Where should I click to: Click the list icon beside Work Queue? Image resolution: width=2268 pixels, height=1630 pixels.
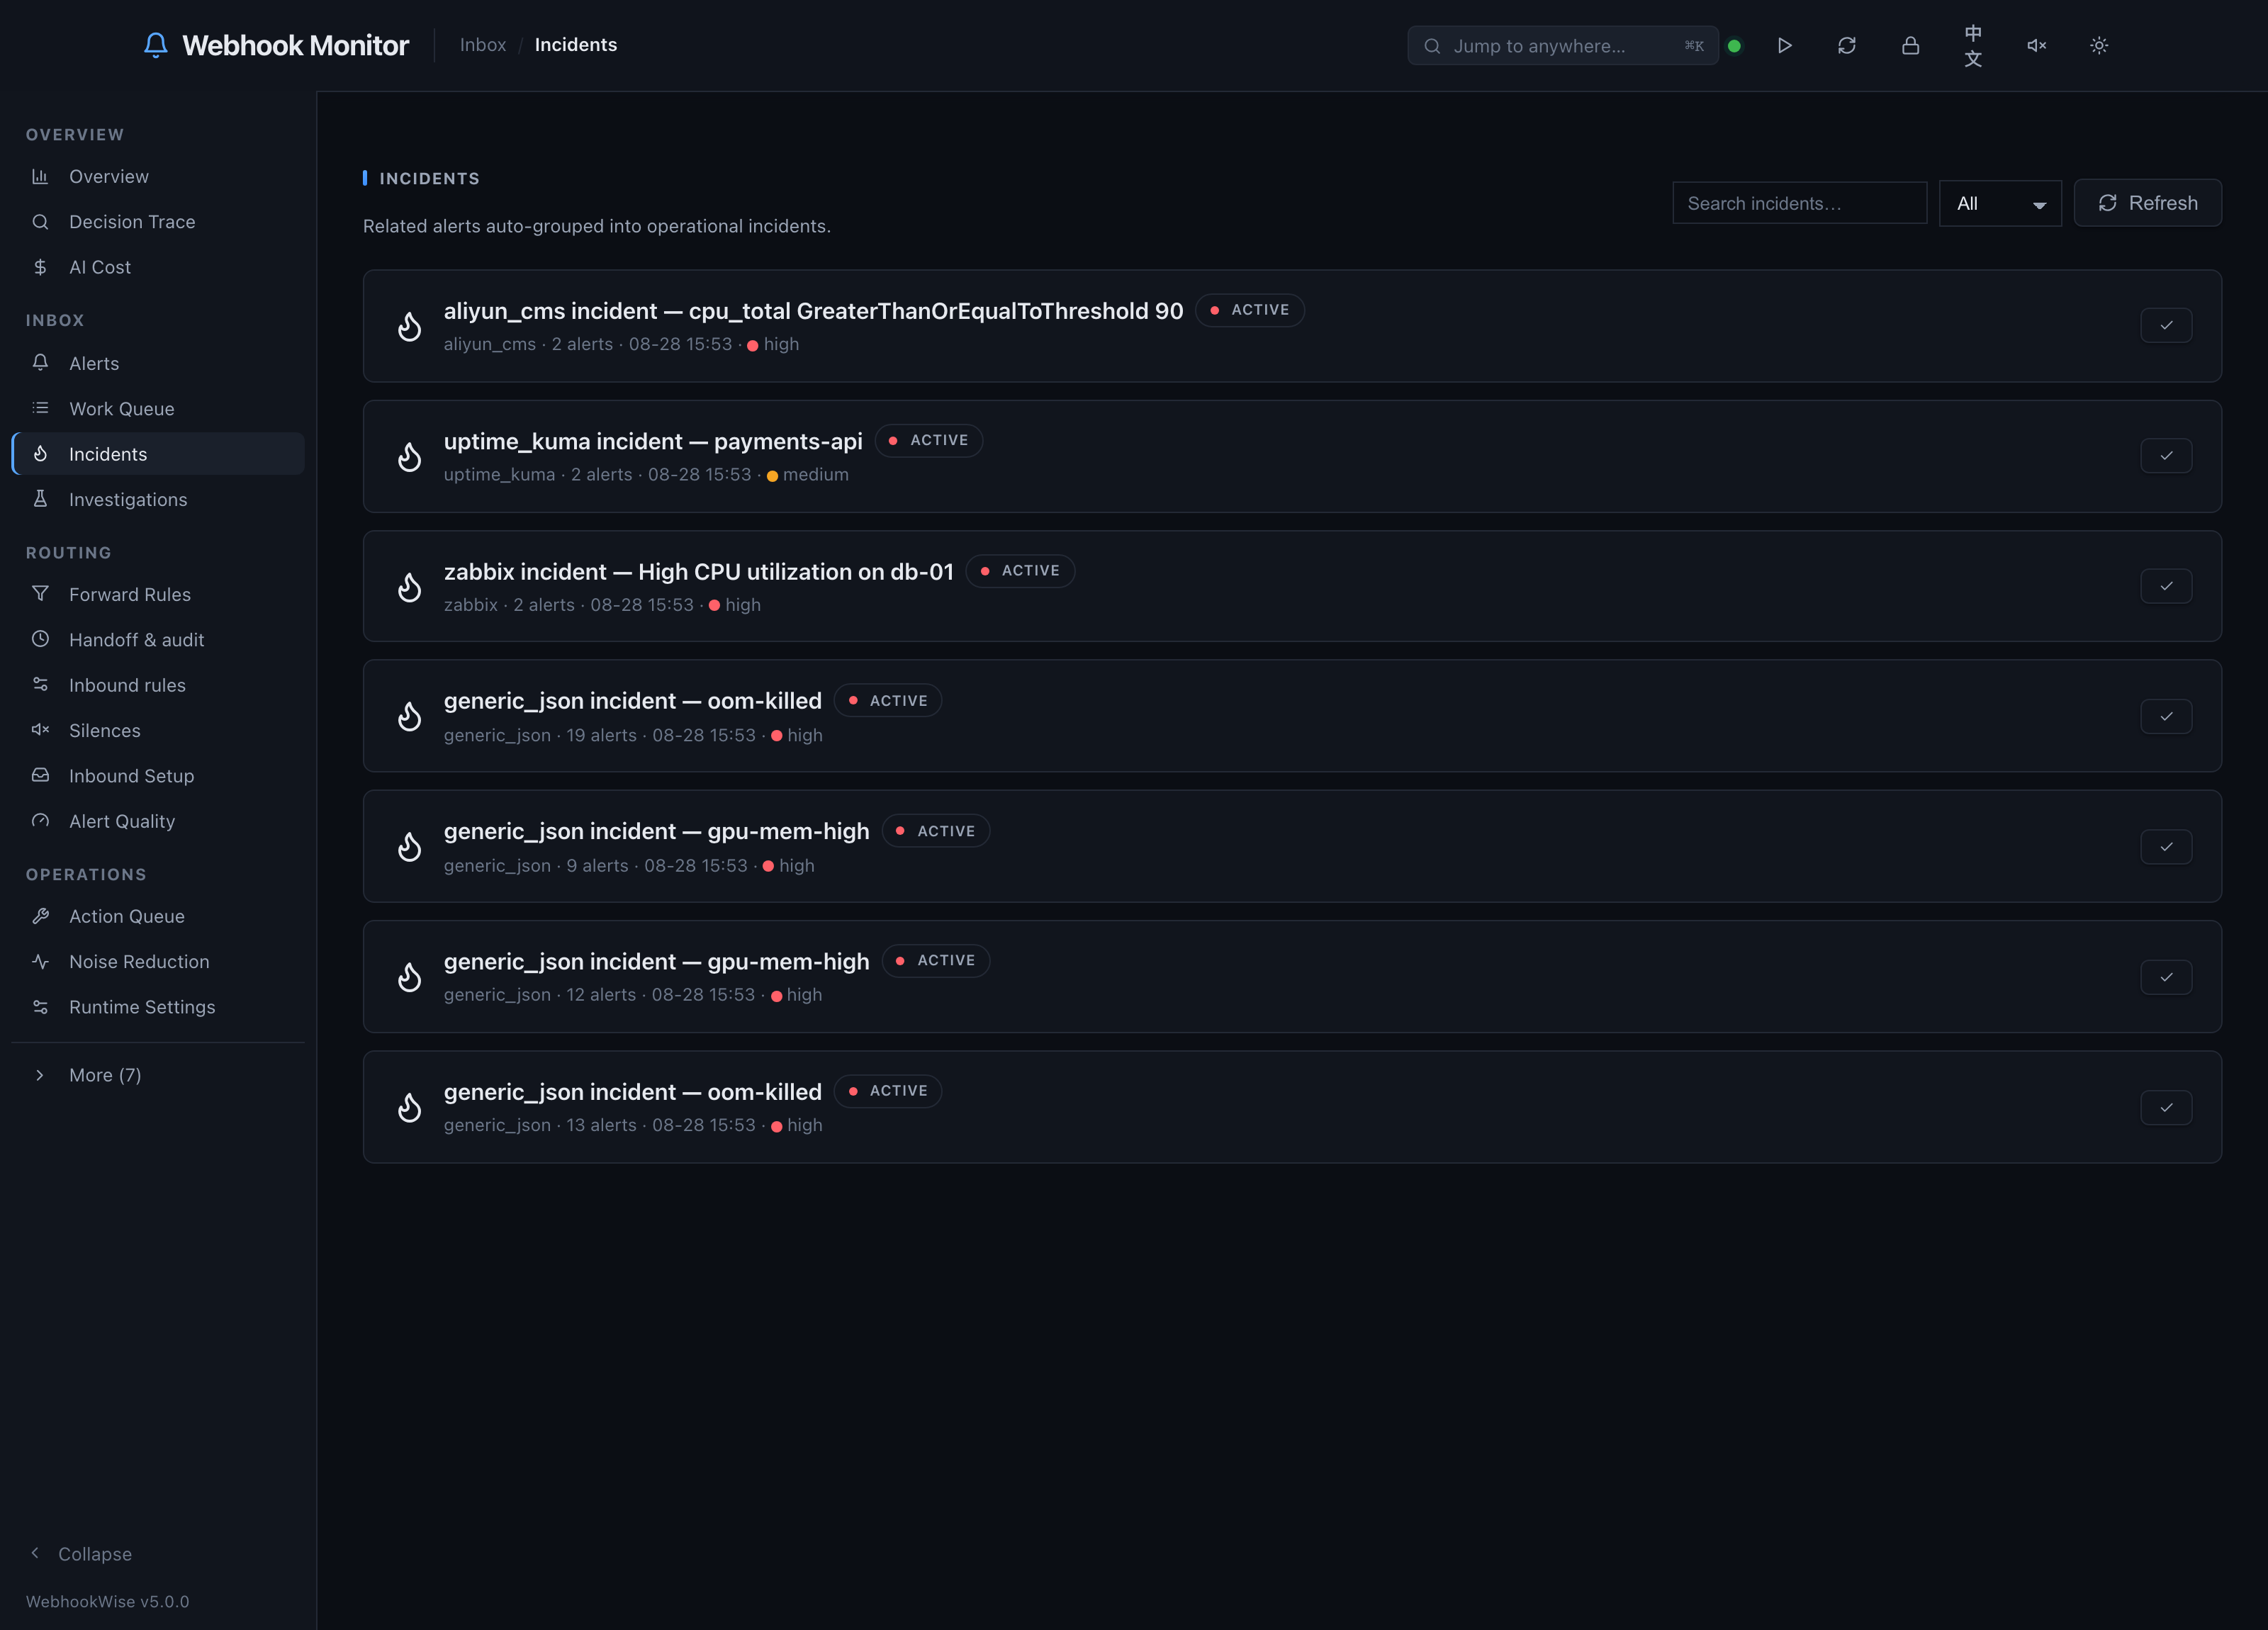click(x=40, y=408)
